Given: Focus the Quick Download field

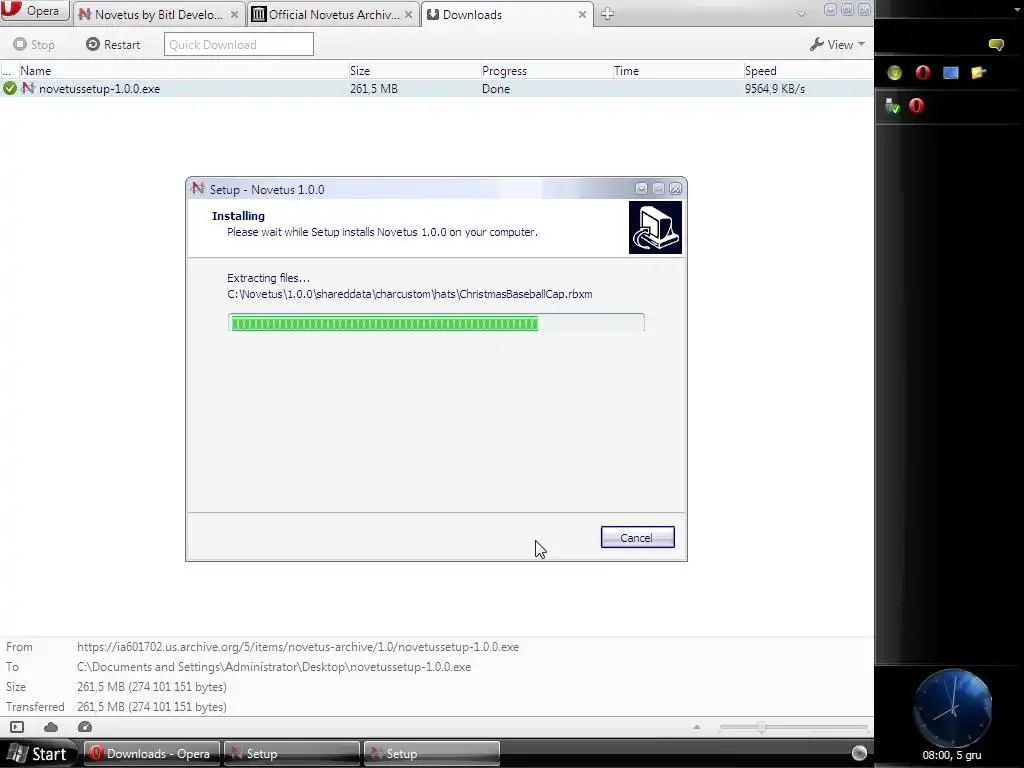Looking at the screenshot, I should tap(238, 44).
